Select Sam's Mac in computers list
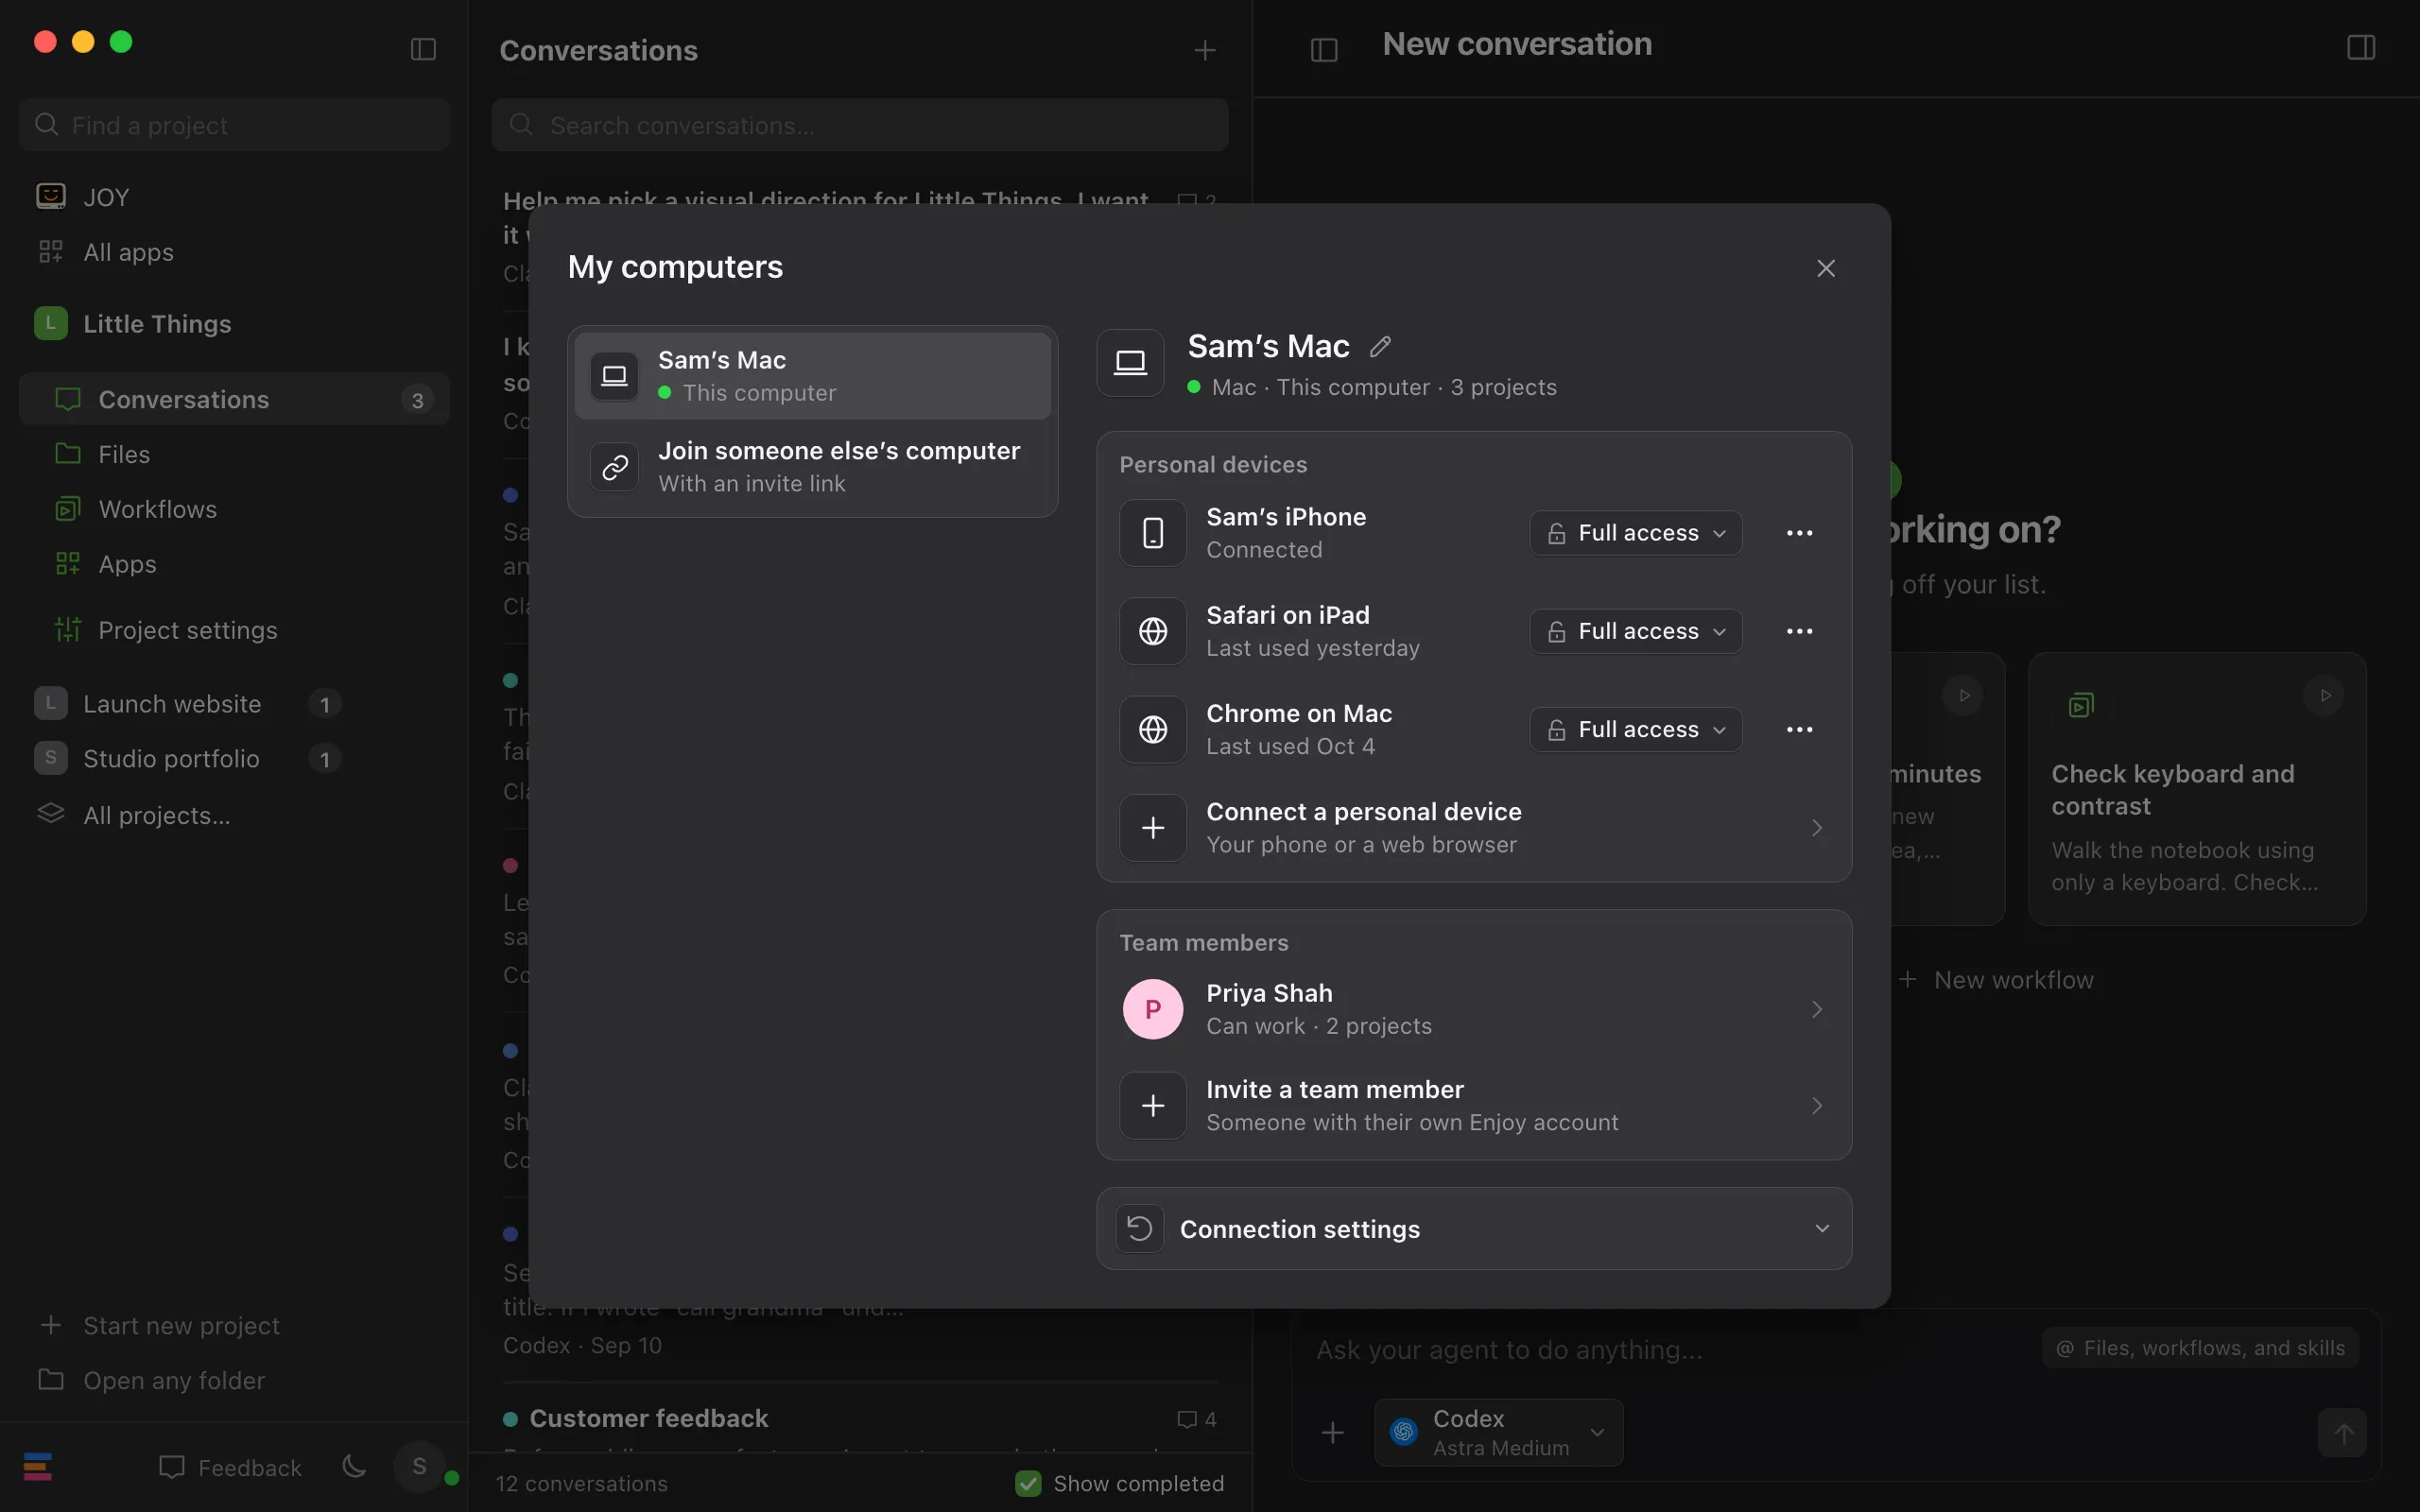 coord(812,376)
